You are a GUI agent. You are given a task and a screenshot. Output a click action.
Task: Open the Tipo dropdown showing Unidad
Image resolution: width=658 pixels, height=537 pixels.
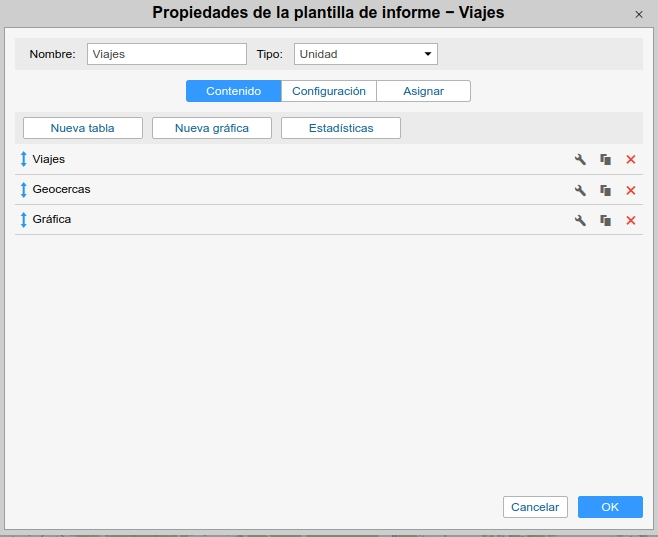coord(366,54)
